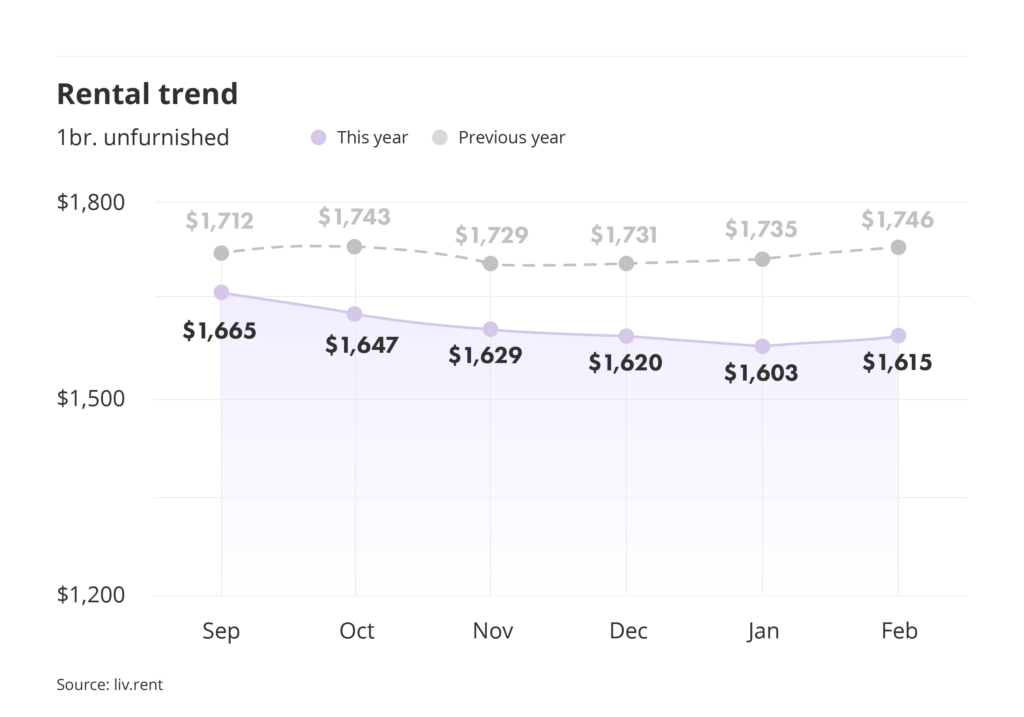1024x717 pixels.
Task: Select this year's Sep data point
Action: (x=221, y=292)
